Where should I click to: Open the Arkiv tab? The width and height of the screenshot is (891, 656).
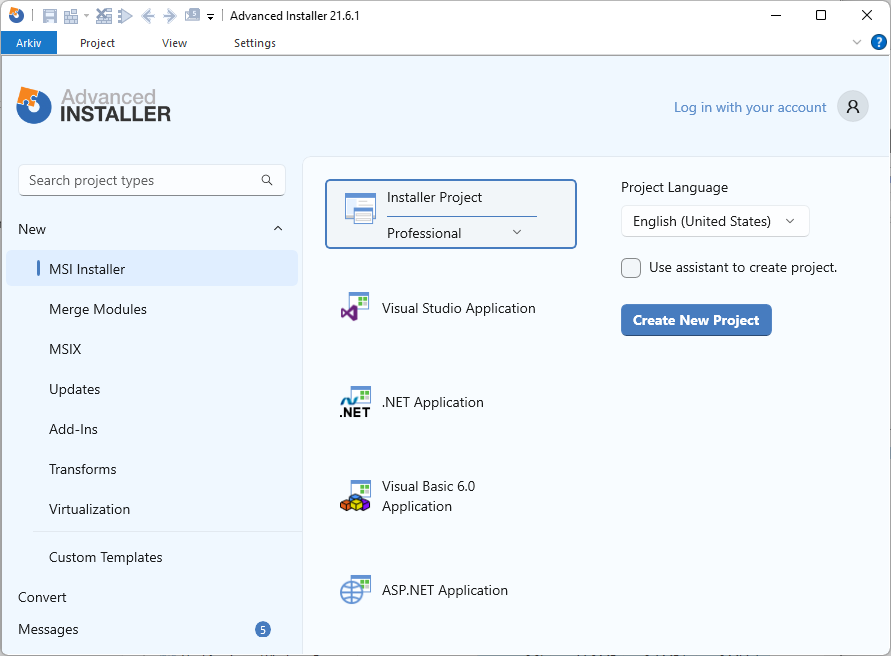coord(29,43)
